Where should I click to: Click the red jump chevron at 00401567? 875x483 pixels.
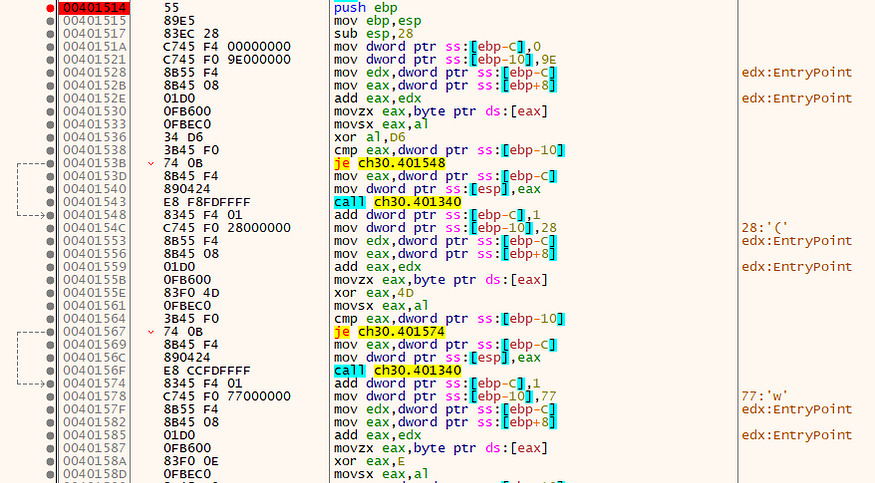tap(151, 332)
